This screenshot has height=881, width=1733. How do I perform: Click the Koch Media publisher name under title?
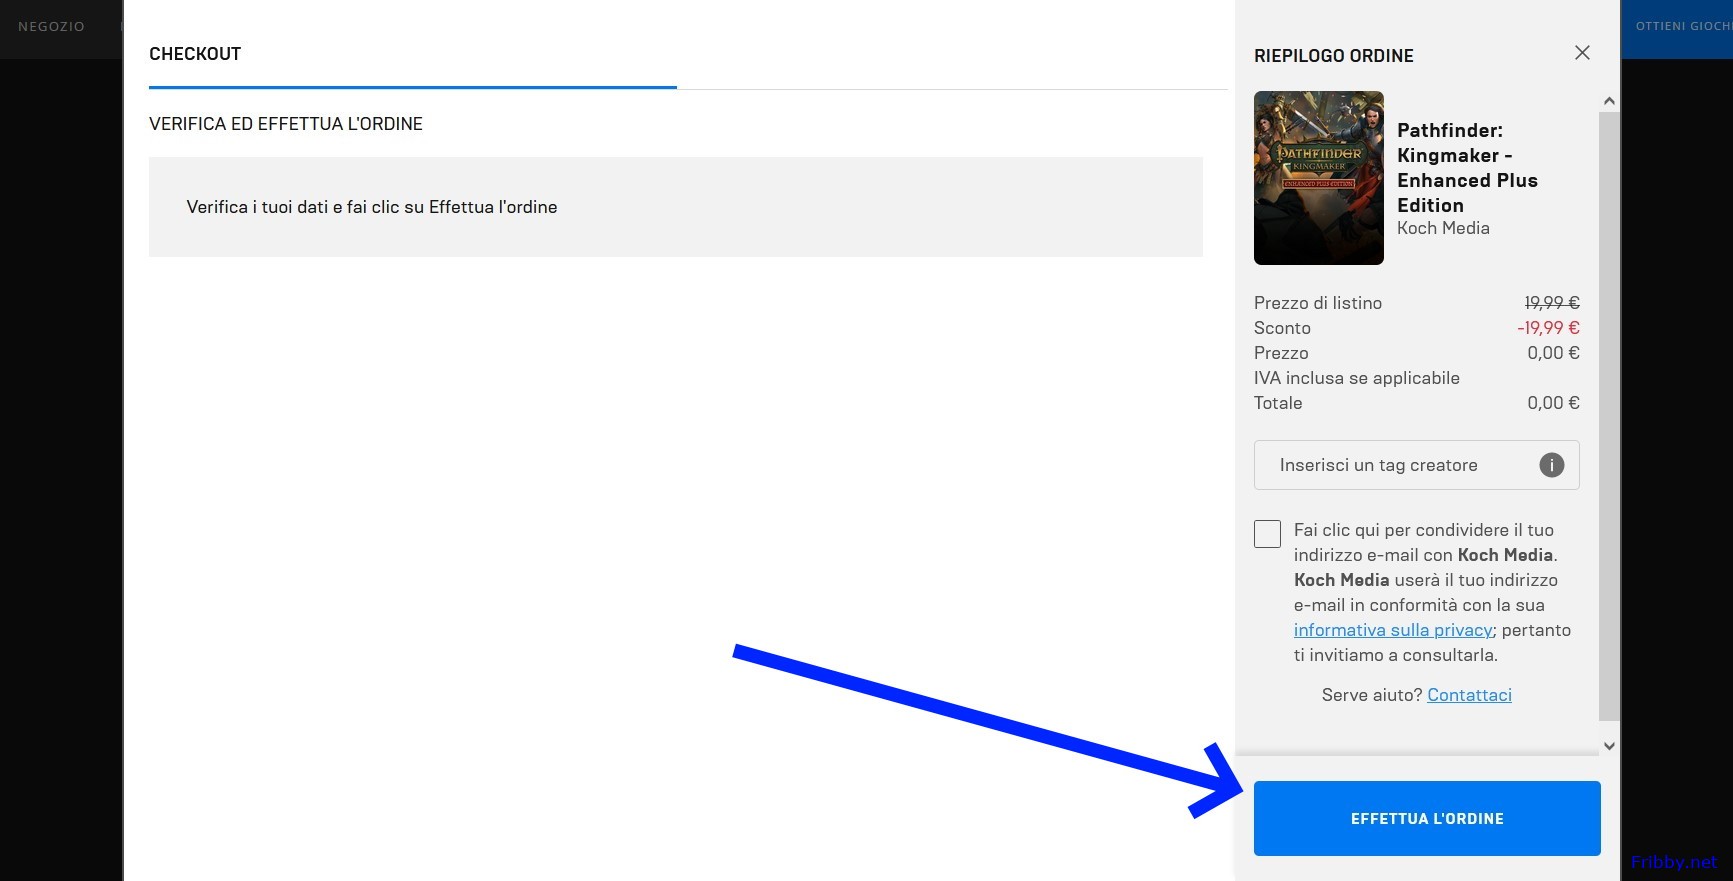(x=1442, y=228)
